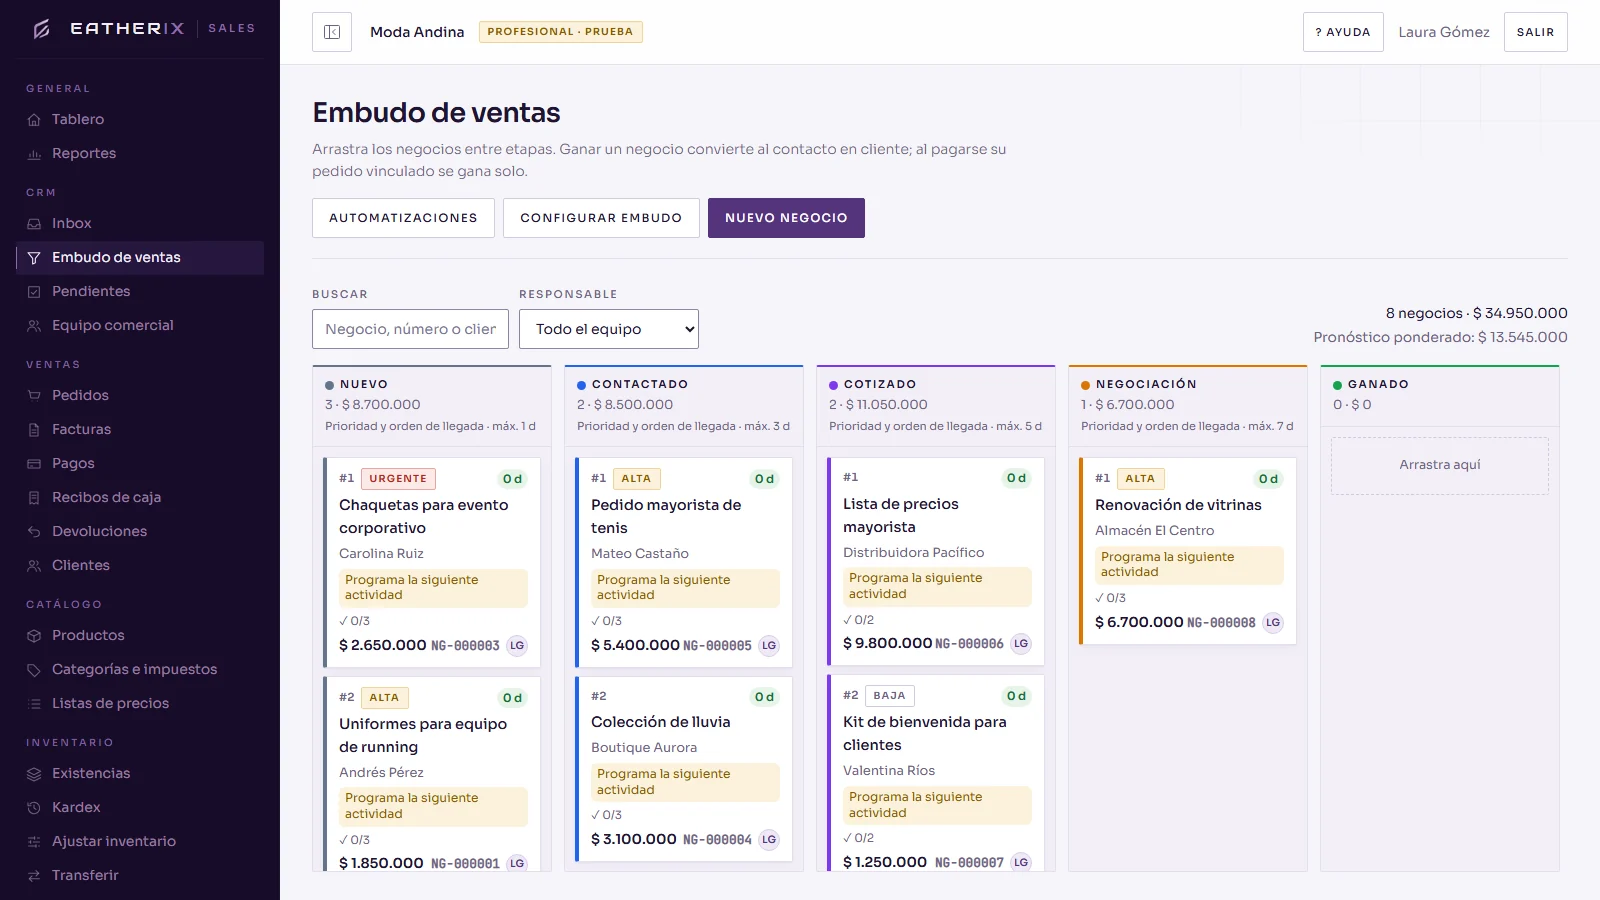1600x900 pixels.
Task: Click the Embudo de ventas funnel icon
Action: (x=34, y=258)
